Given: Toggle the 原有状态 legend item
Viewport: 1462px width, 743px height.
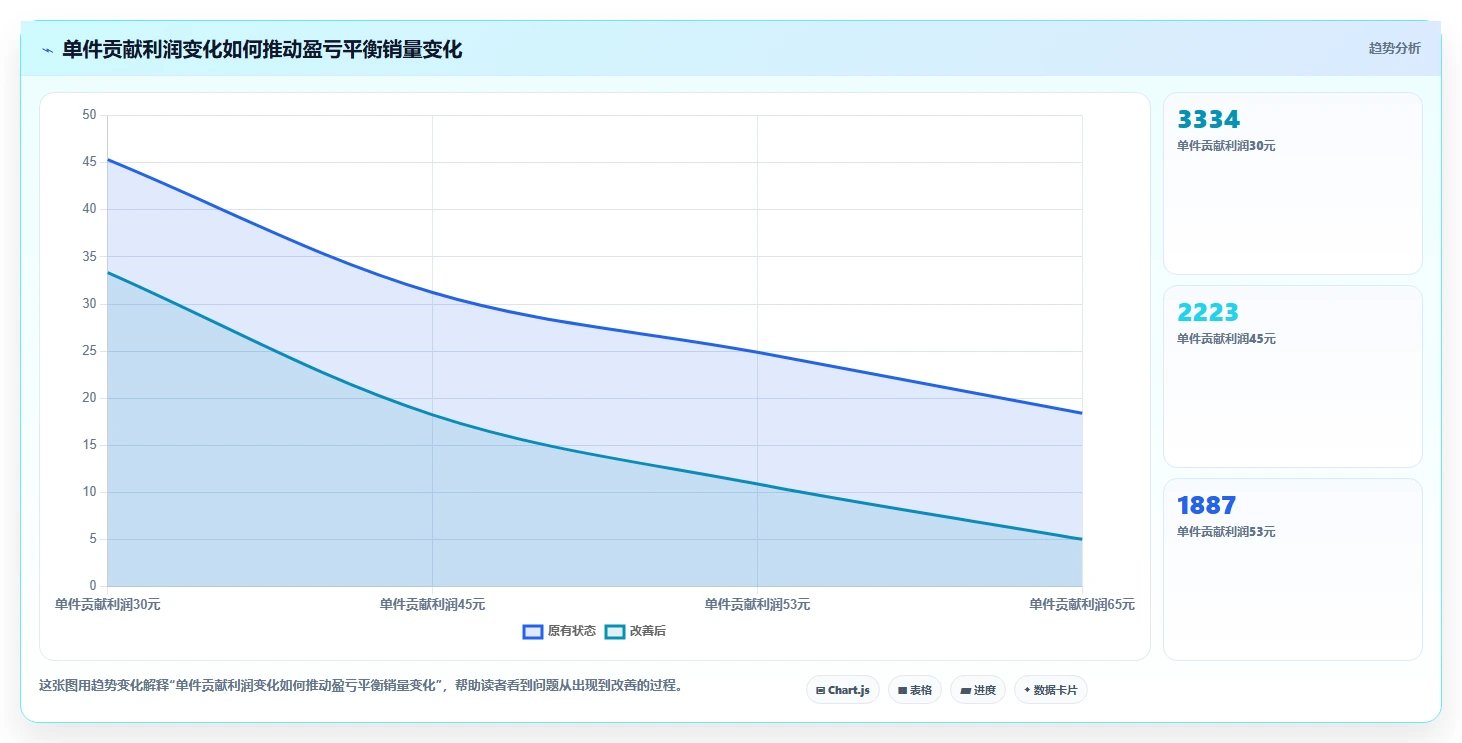Looking at the screenshot, I should (559, 631).
